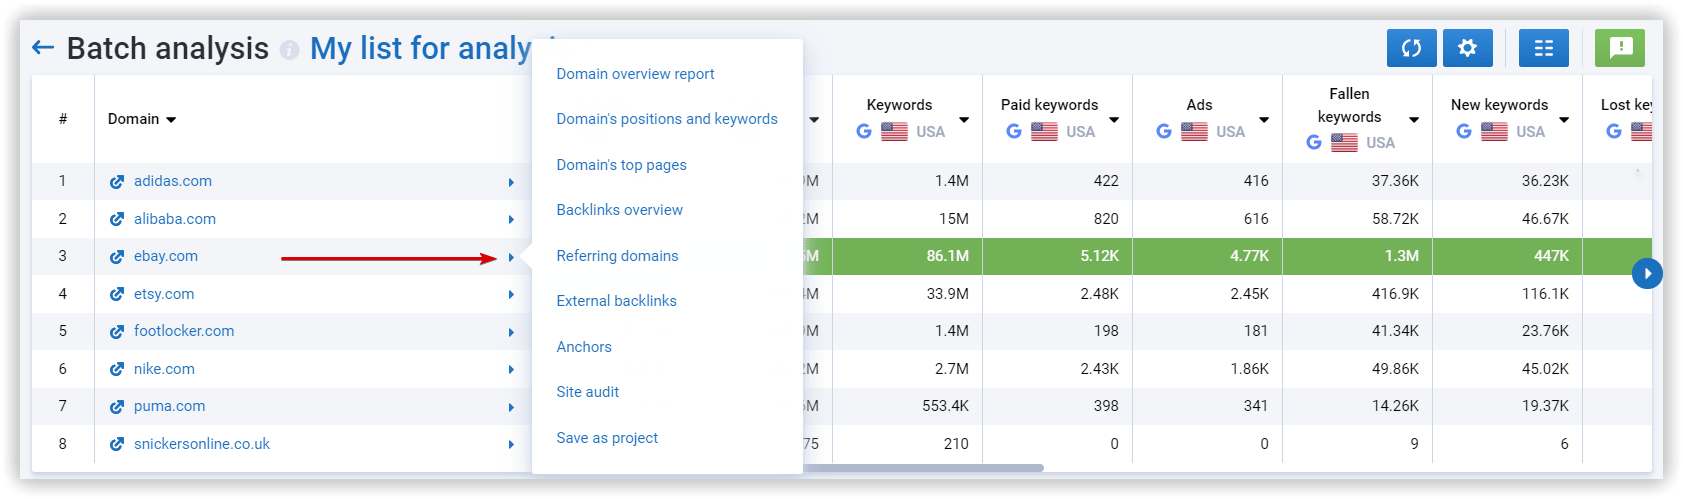Open ebay.com external link icon

click(x=117, y=257)
